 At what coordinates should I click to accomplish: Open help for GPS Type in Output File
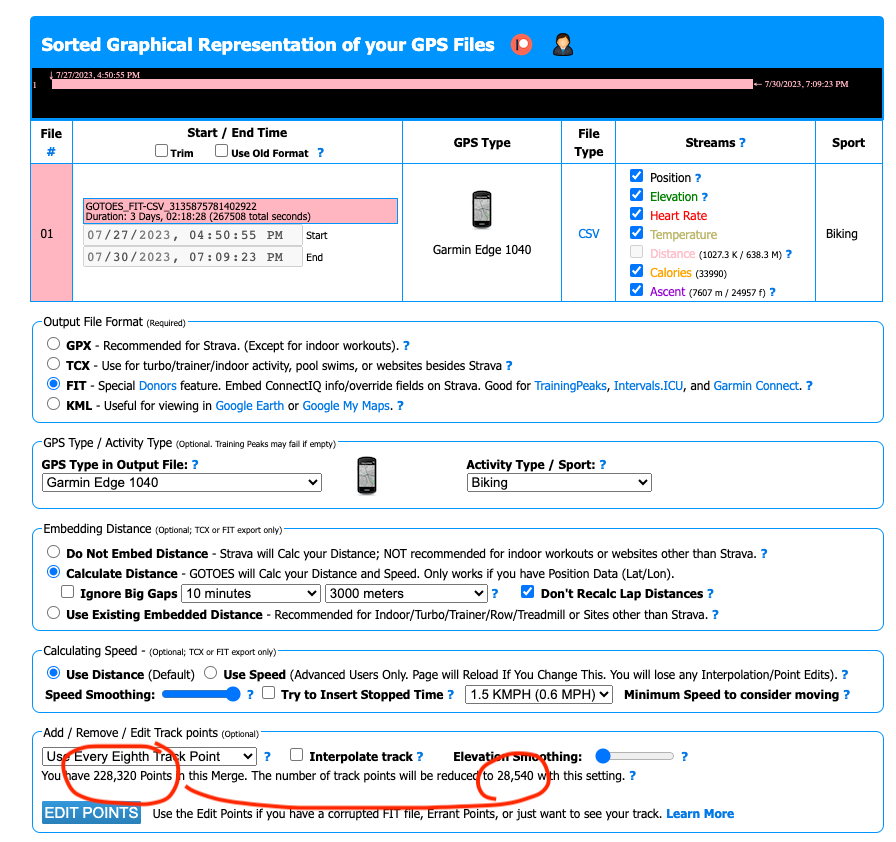coord(195,465)
